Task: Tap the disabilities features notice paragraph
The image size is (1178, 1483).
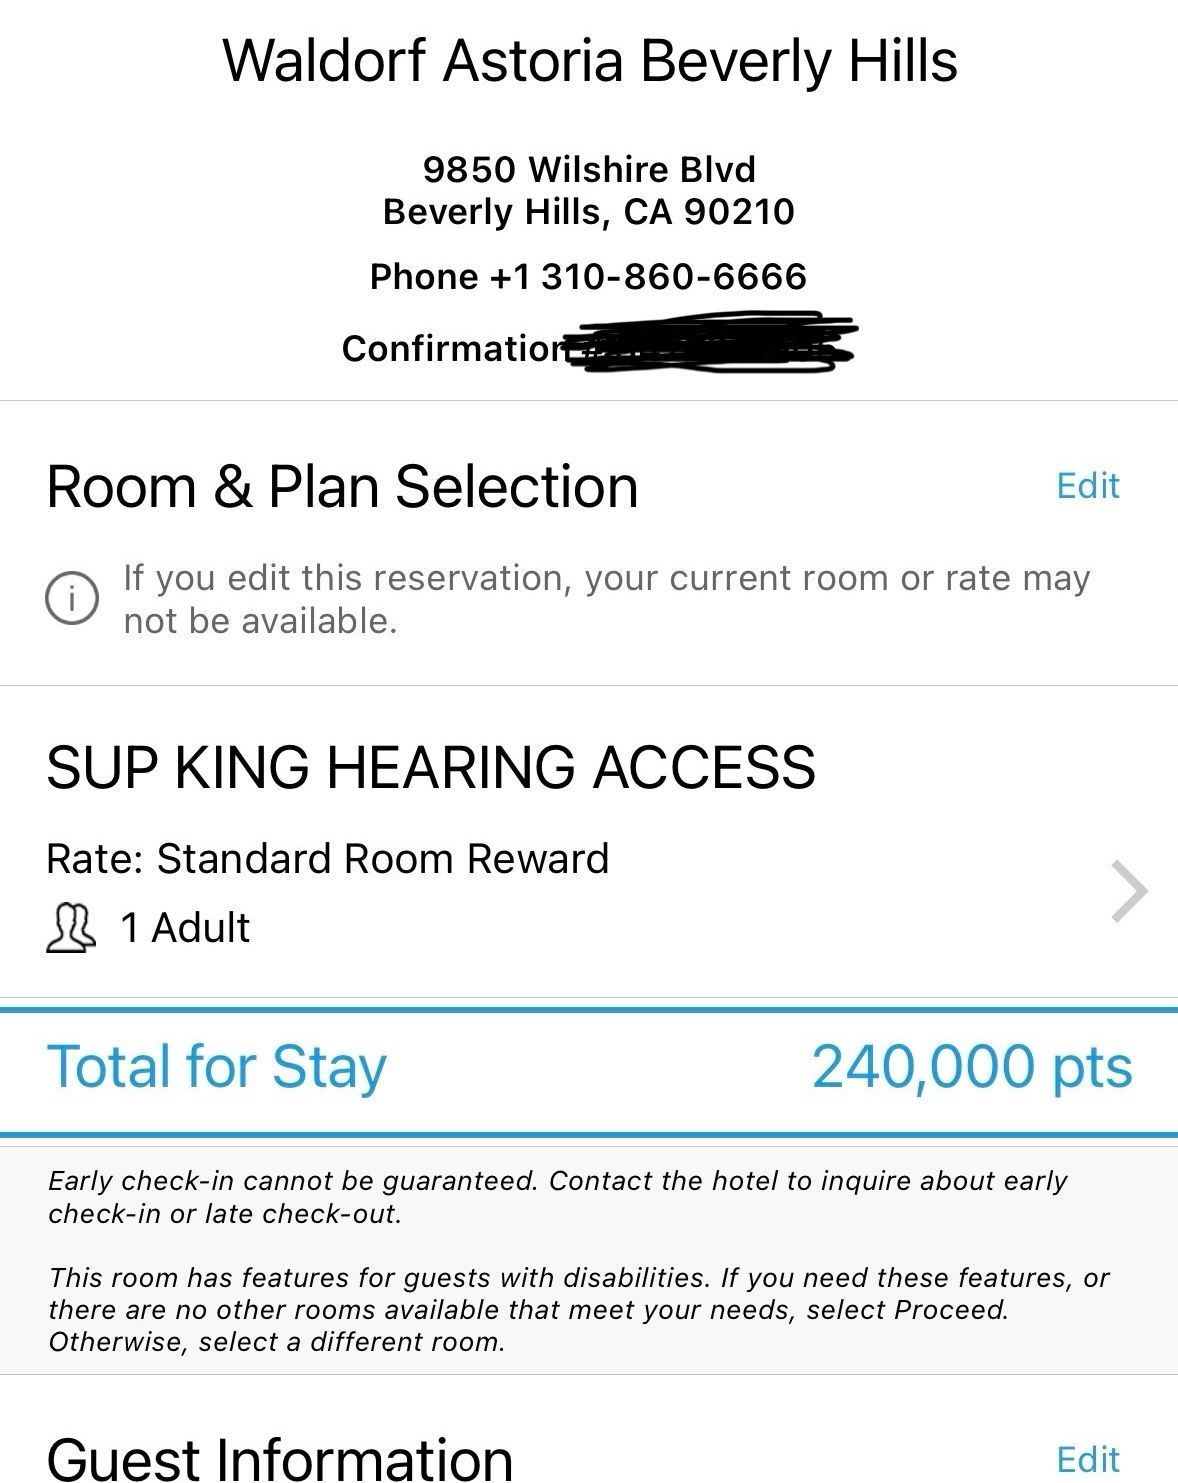Action: (x=579, y=1309)
